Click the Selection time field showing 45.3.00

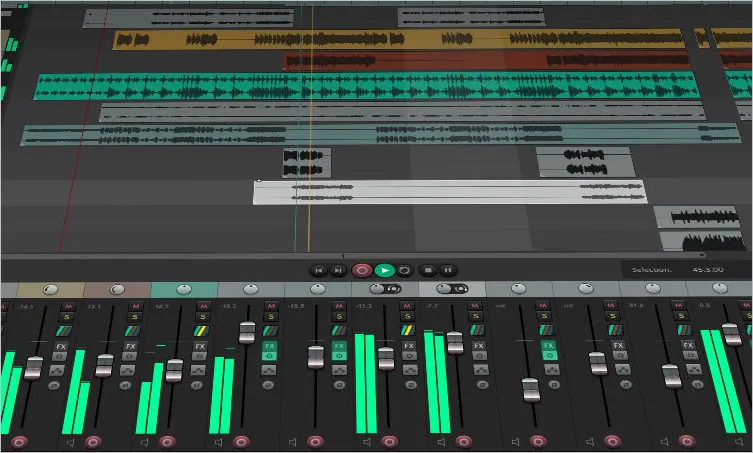[708, 269]
